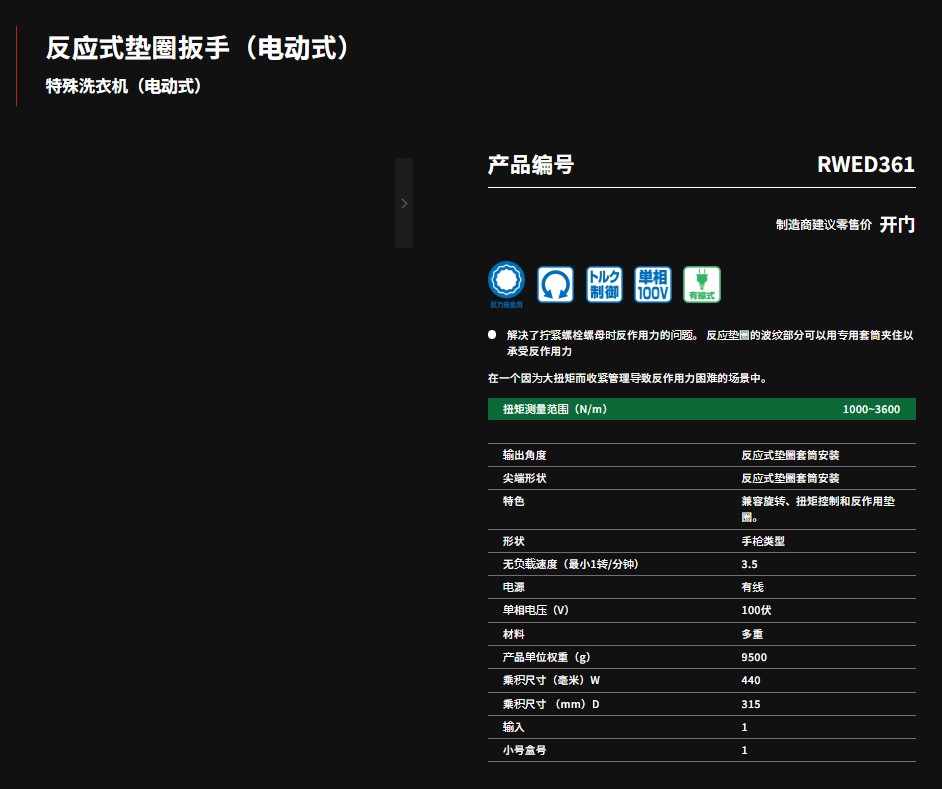Click the rotation arrows icon

point(555,284)
